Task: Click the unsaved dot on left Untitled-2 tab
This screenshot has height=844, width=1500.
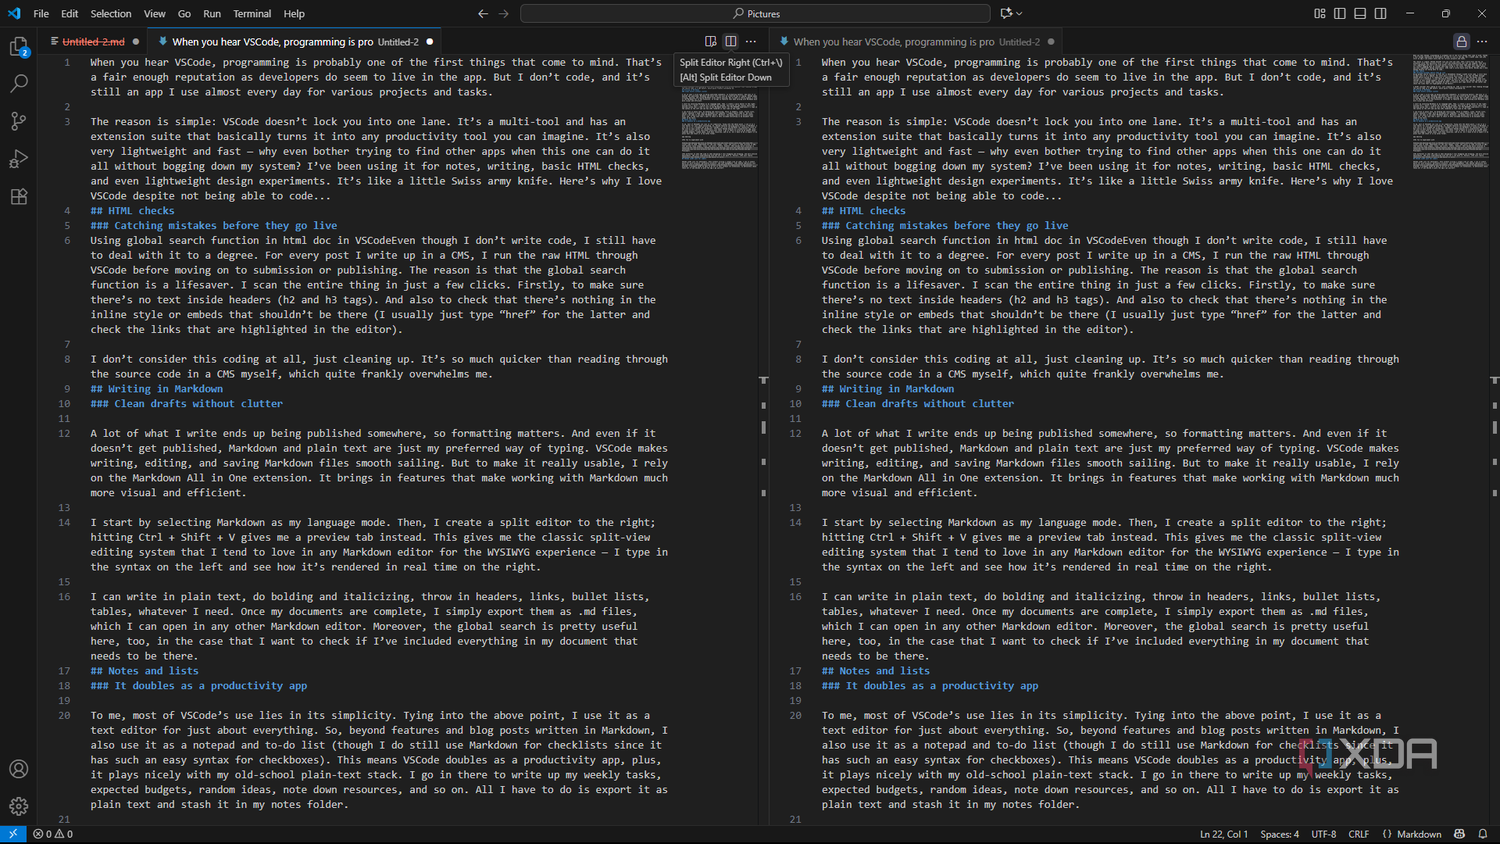Action: coord(430,42)
